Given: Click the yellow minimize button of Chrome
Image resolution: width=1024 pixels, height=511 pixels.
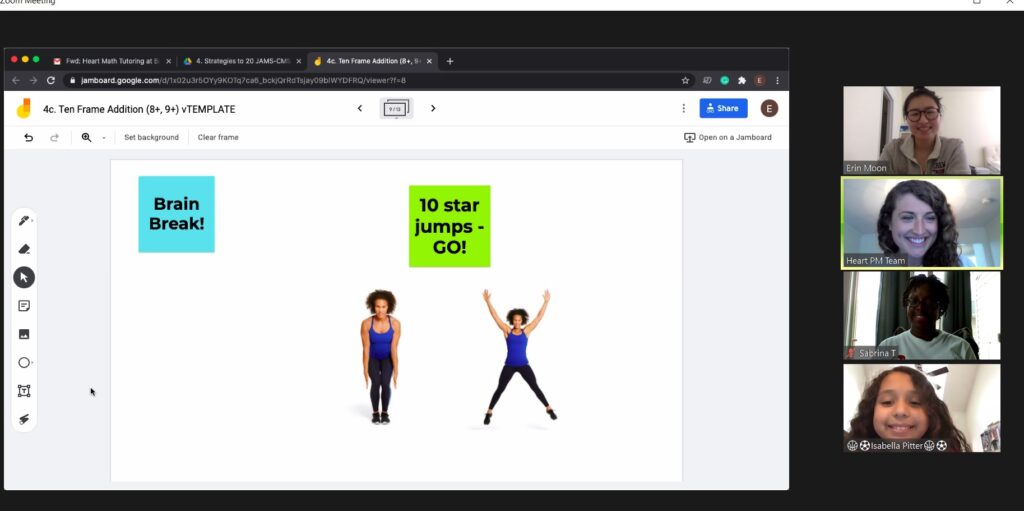Looking at the screenshot, I should 25,59.
